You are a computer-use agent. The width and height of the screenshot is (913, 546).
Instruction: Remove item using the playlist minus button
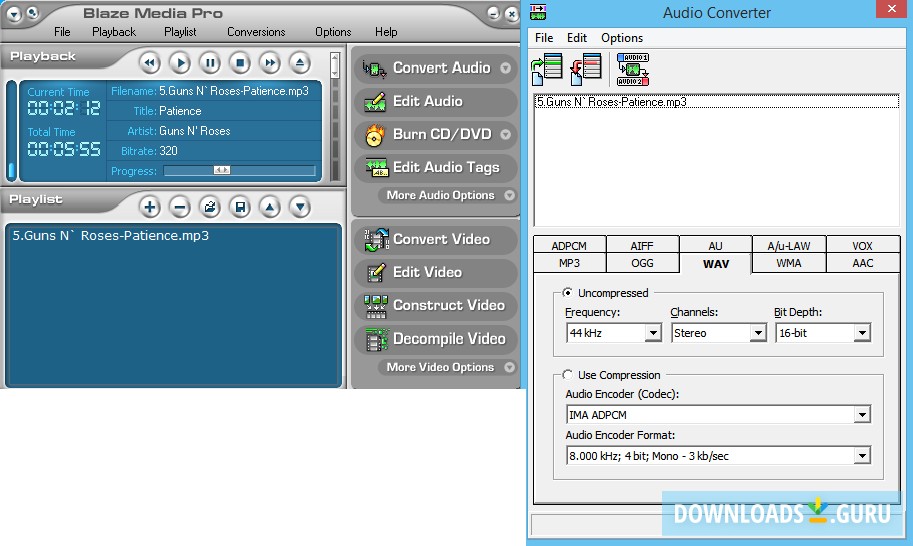pyautogui.click(x=180, y=207)
